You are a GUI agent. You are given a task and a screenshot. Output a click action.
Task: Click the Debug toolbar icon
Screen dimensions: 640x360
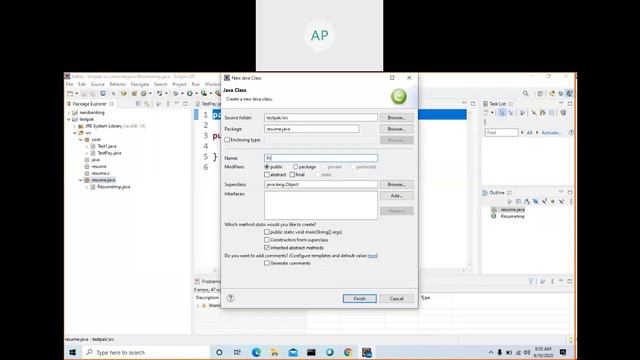pos(176,94)
